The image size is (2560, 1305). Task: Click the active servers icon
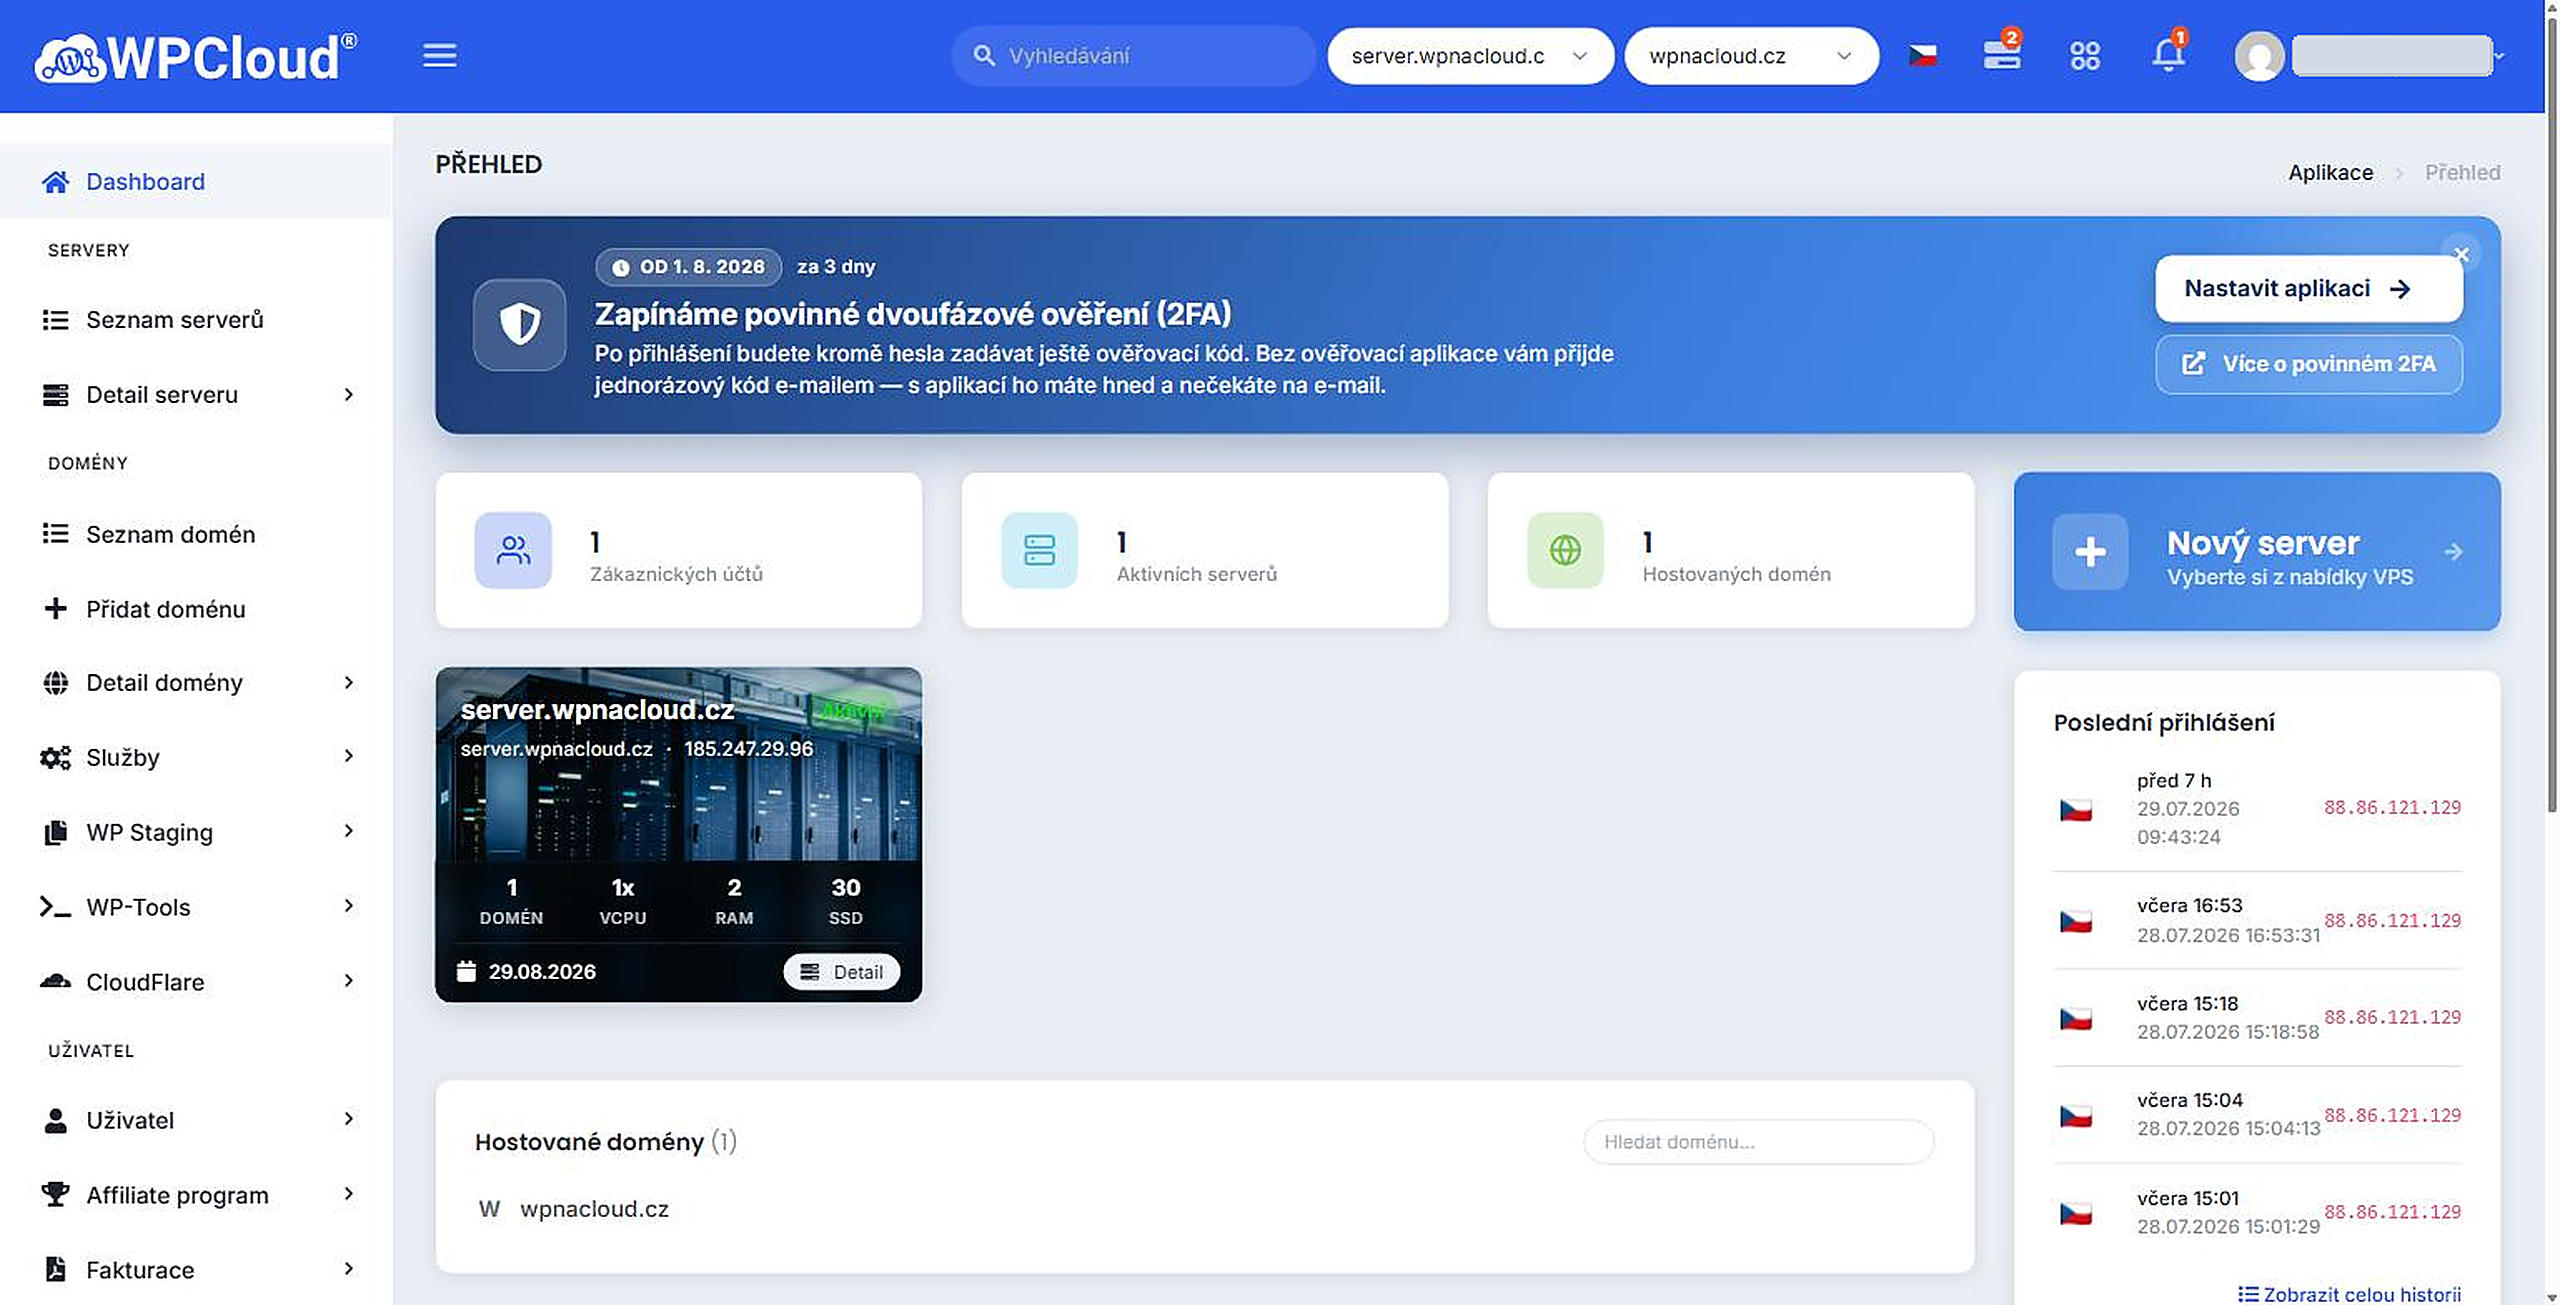pos(1039,550)
